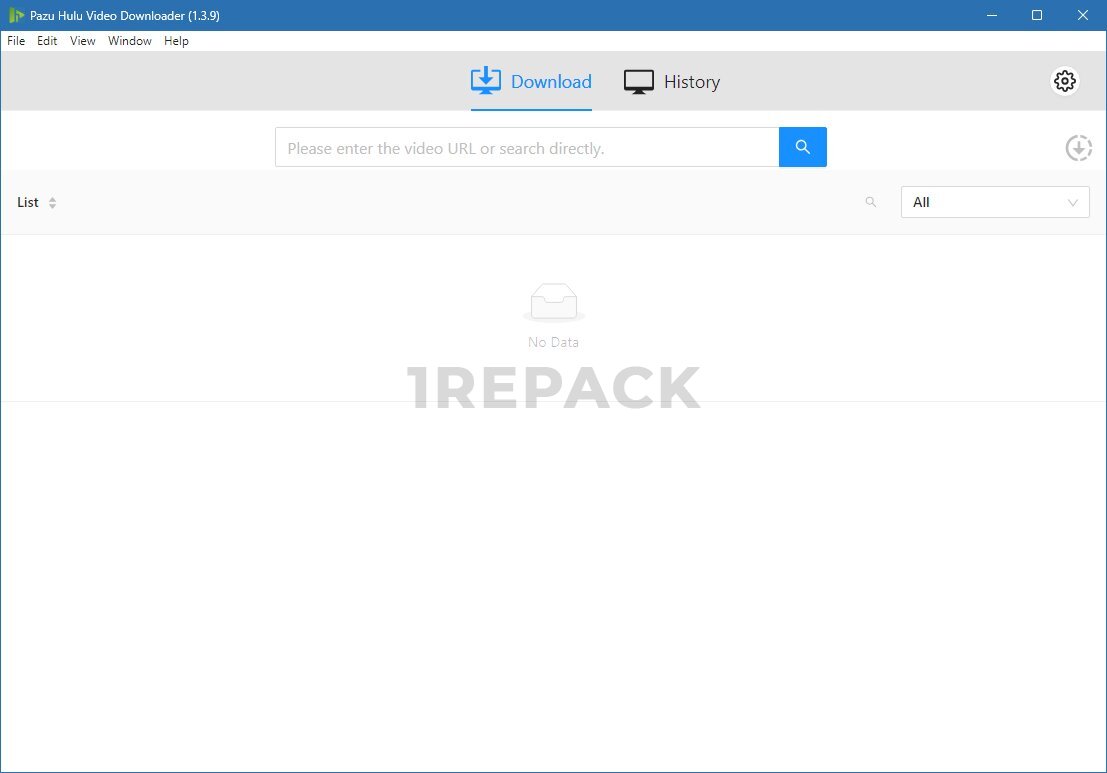
Task: Open the All filter dropdown
Action: 985,202
